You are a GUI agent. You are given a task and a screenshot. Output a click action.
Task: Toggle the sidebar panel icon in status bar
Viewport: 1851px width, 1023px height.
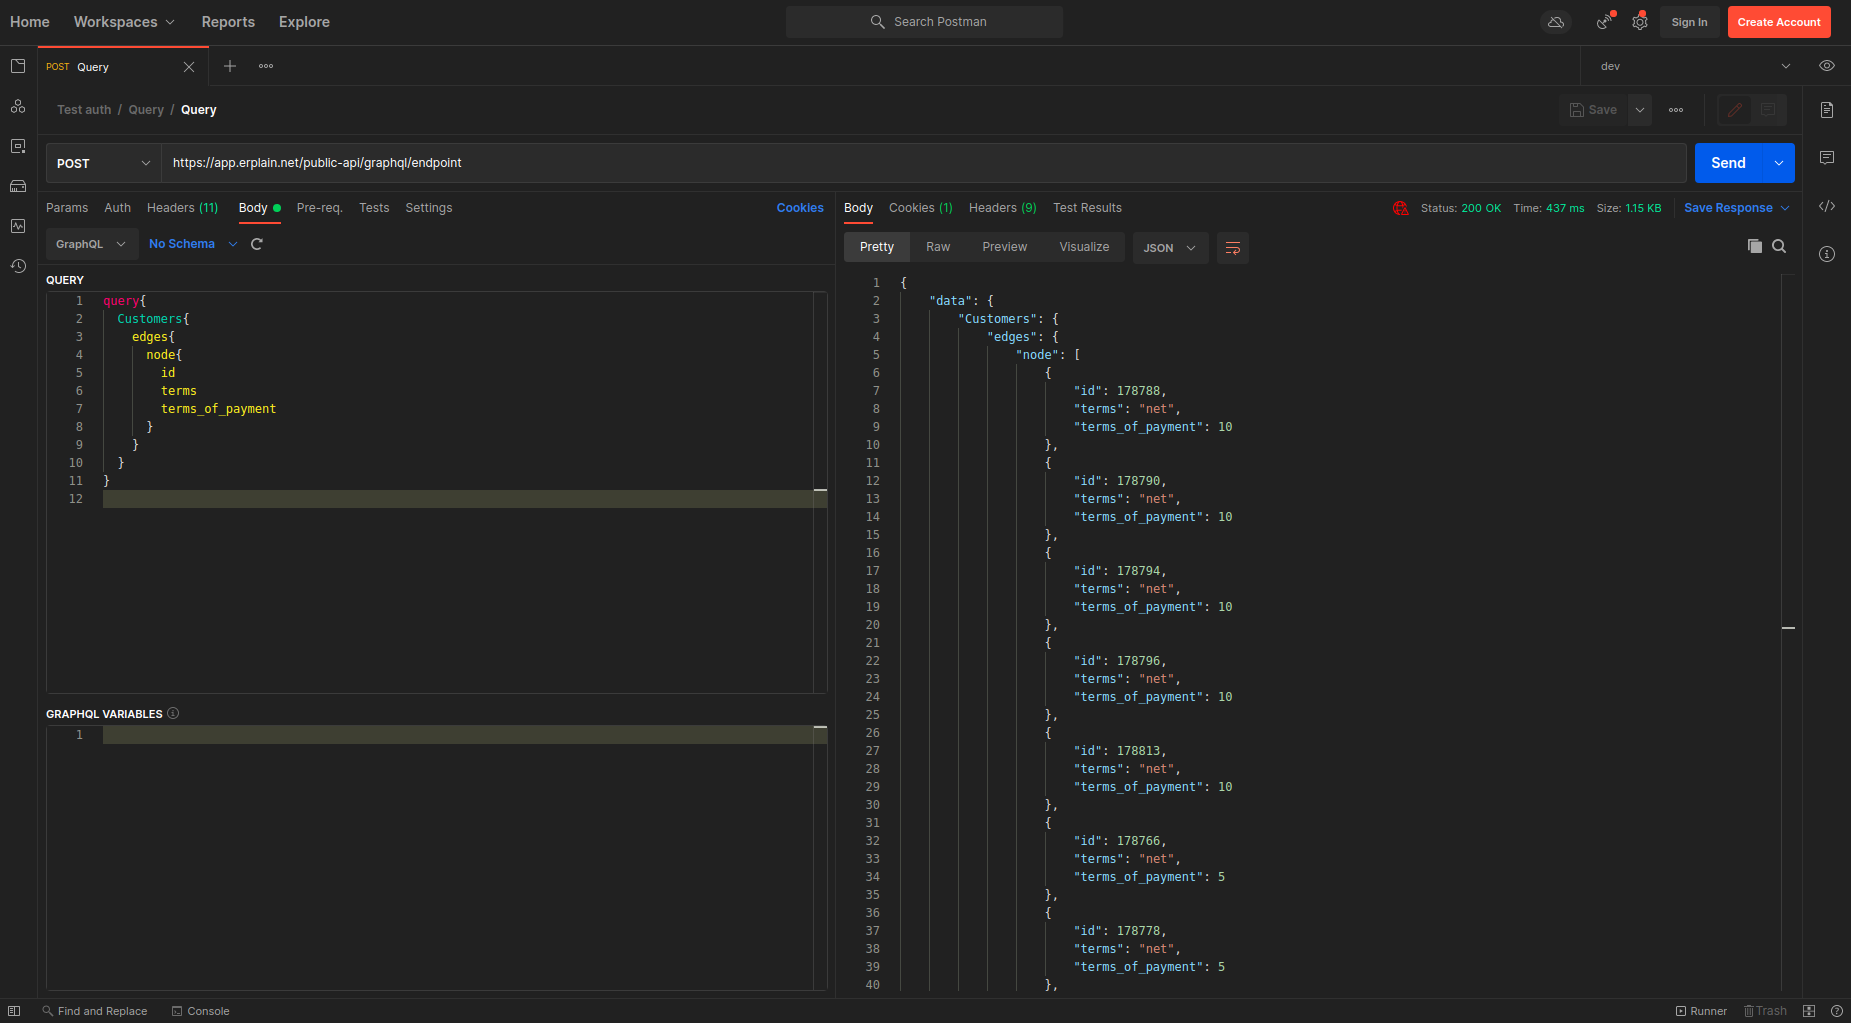click(14, 1011)
